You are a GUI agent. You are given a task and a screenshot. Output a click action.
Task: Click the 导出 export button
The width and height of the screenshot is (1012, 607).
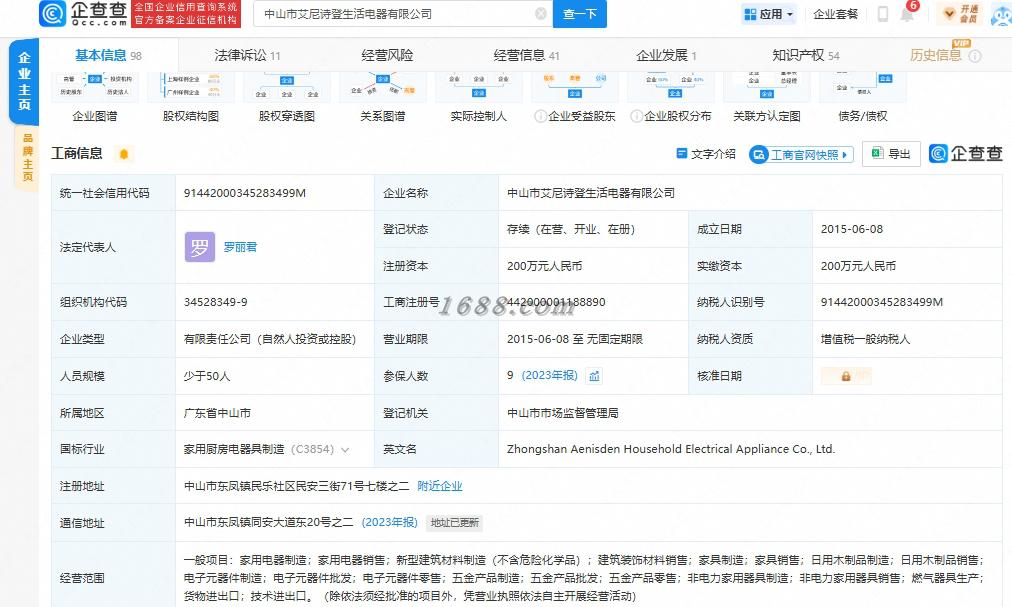click(891, 154)
